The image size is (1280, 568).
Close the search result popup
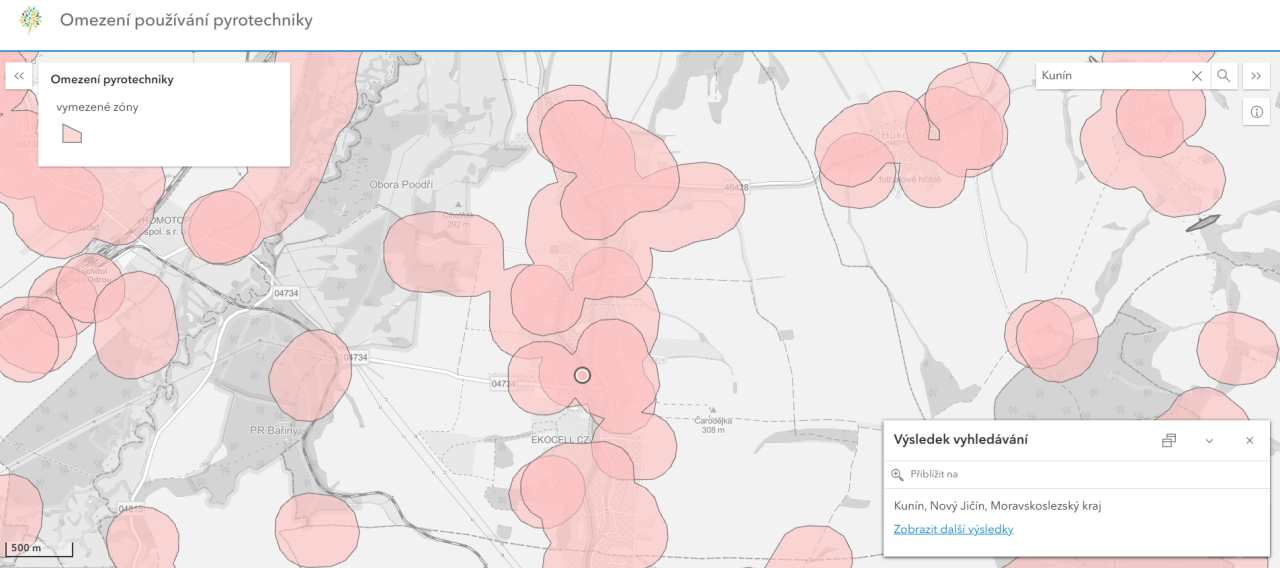(x=1249, y=440)
